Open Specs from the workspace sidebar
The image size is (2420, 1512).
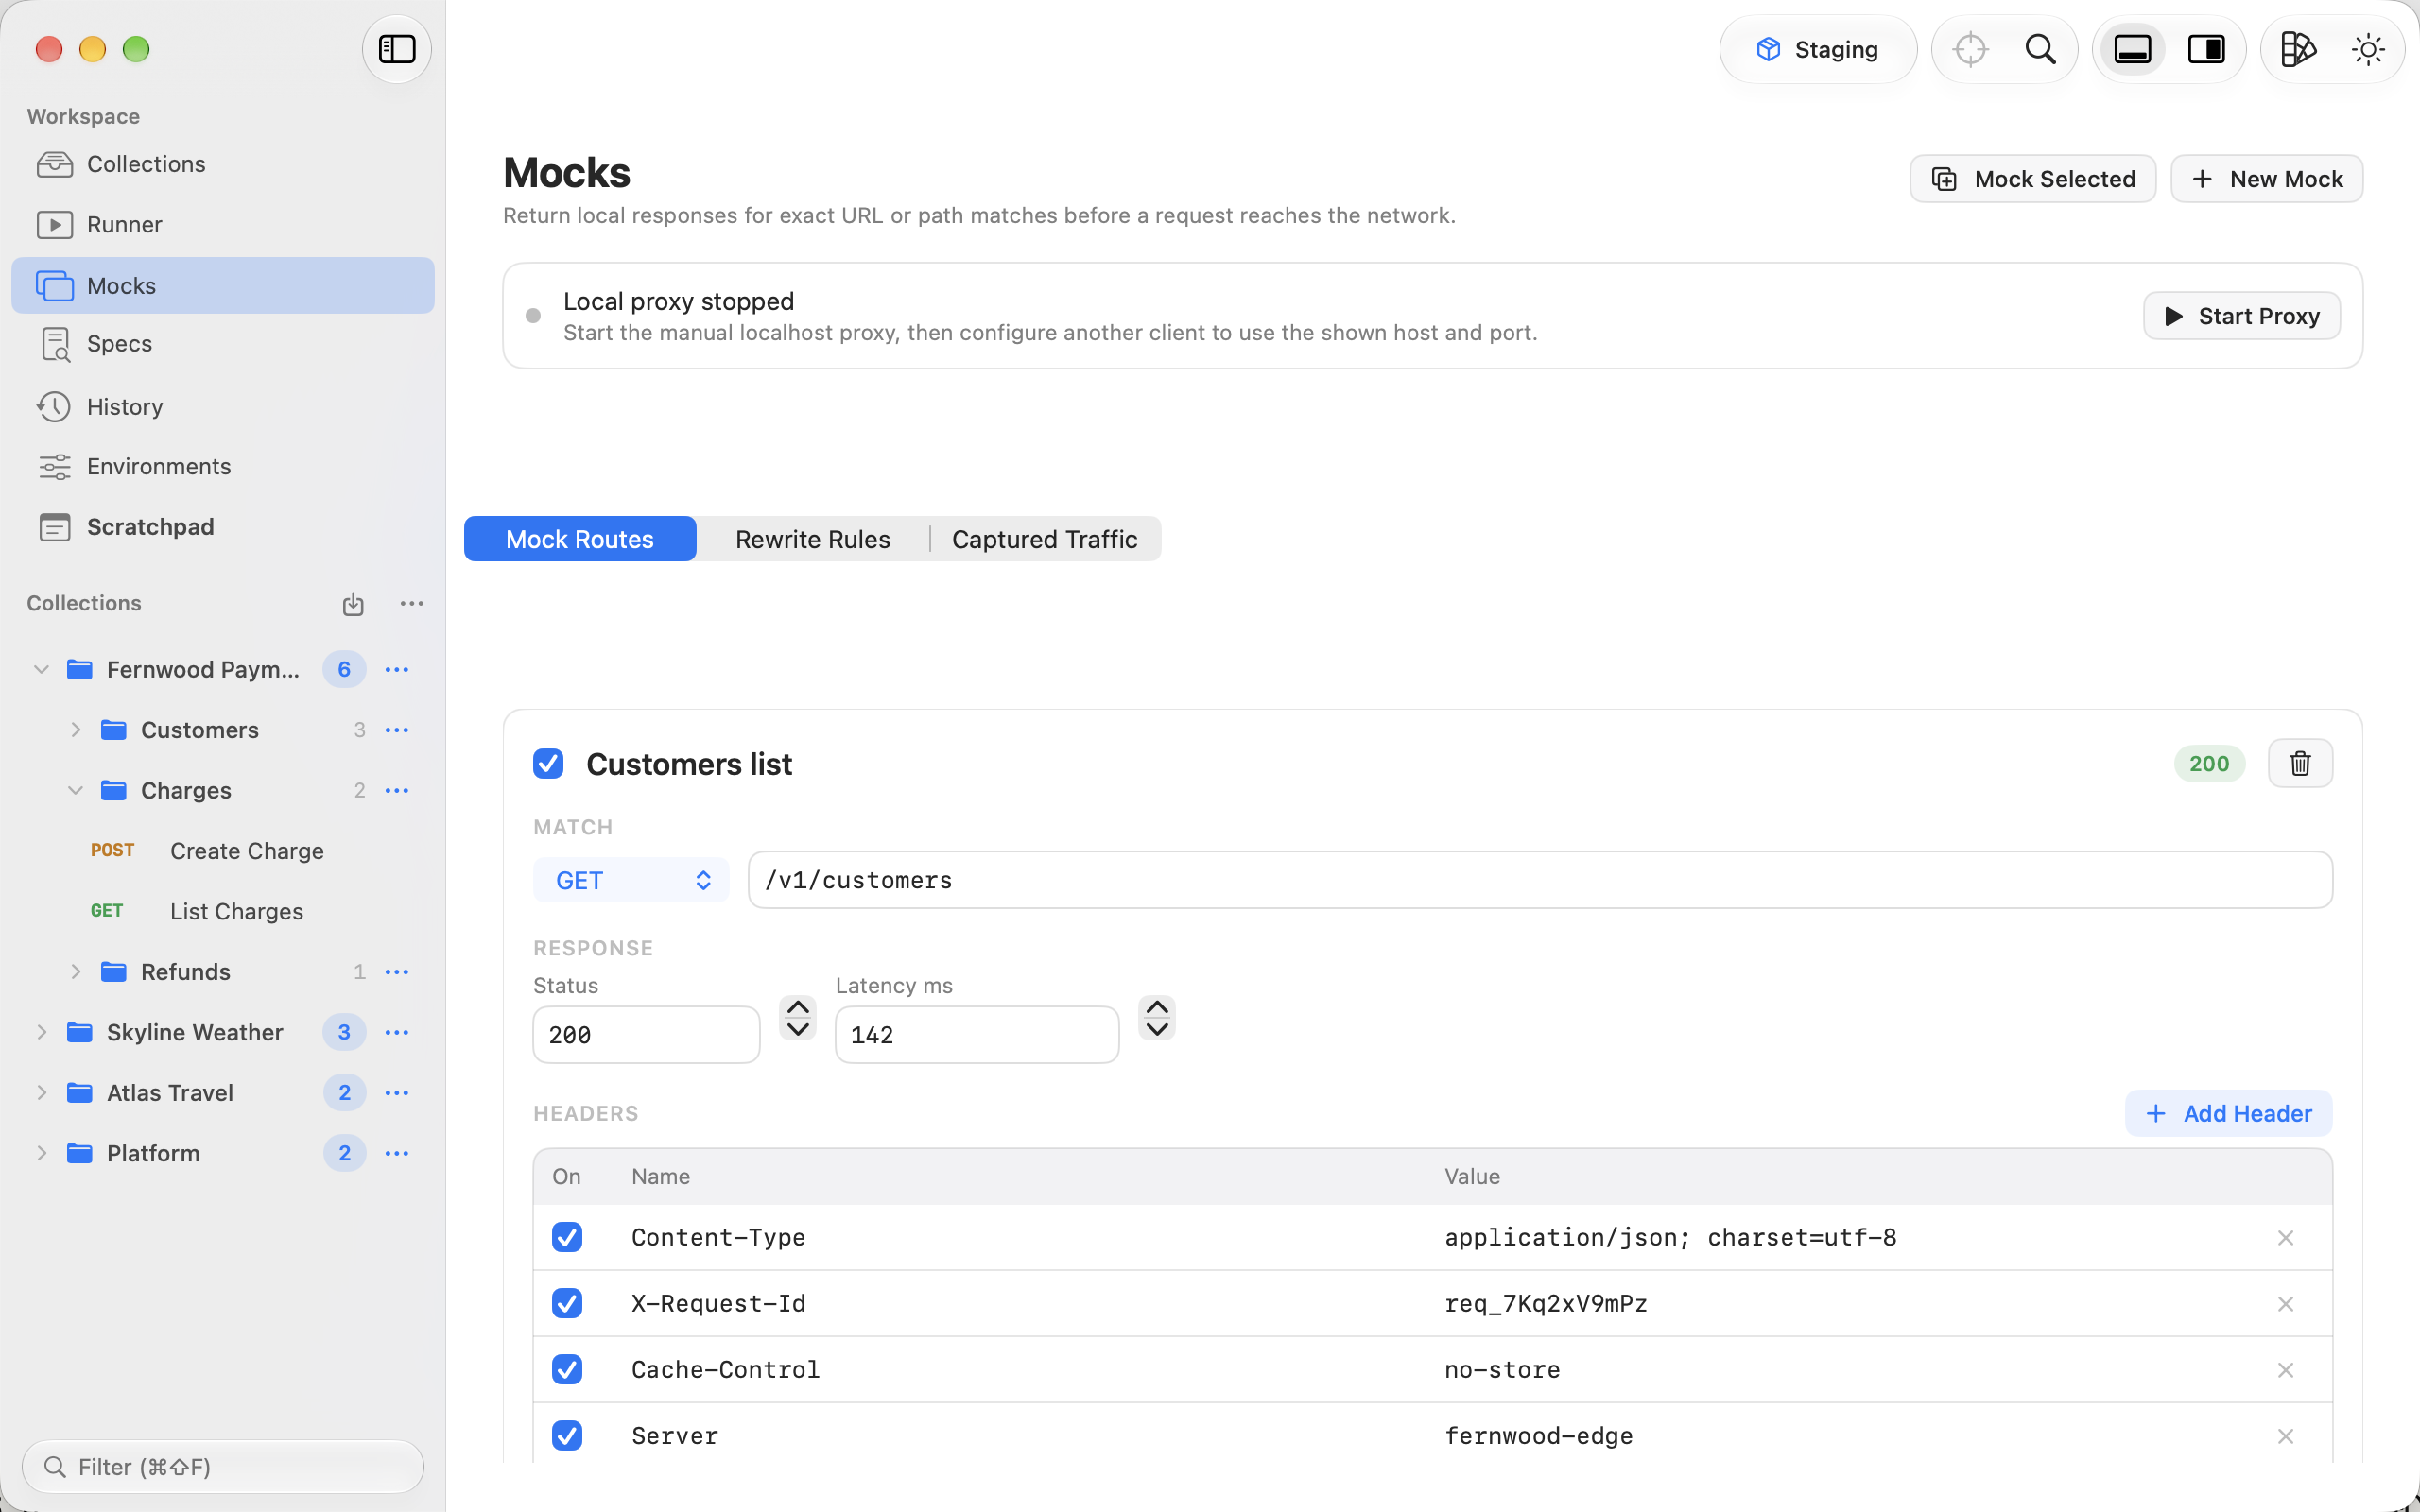pos(222,344)
